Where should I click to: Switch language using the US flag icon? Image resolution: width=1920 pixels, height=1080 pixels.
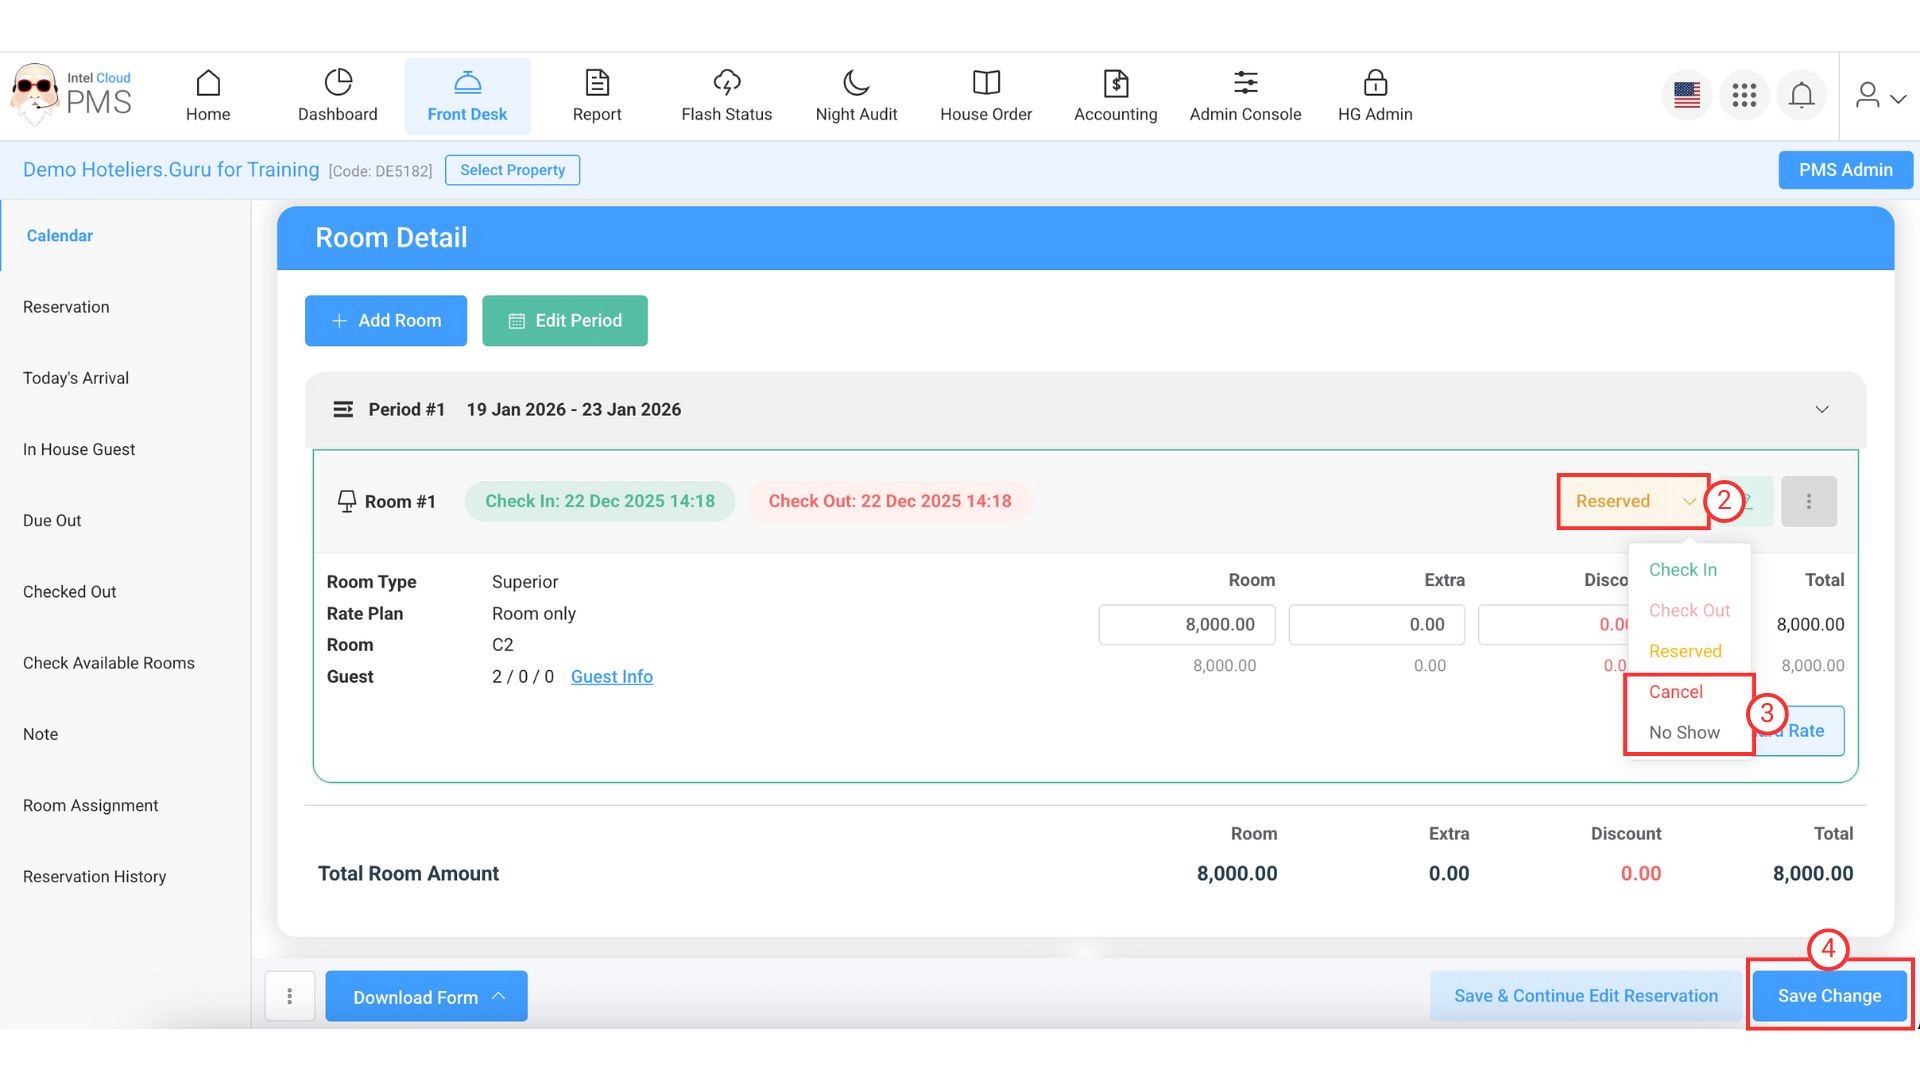coord(1687,96)
